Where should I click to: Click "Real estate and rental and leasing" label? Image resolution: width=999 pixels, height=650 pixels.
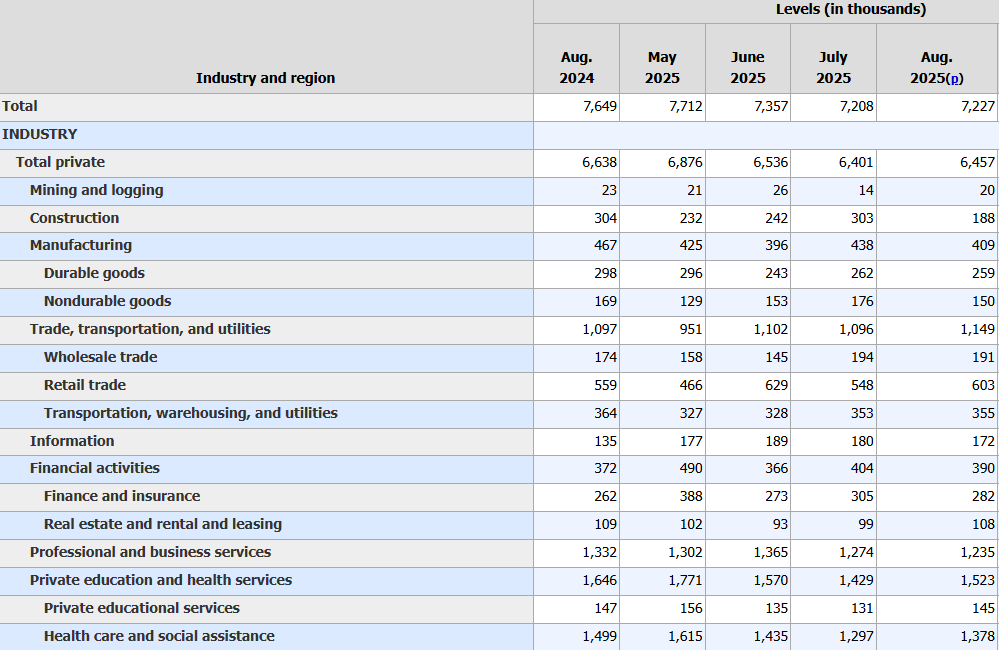(163, 524)
